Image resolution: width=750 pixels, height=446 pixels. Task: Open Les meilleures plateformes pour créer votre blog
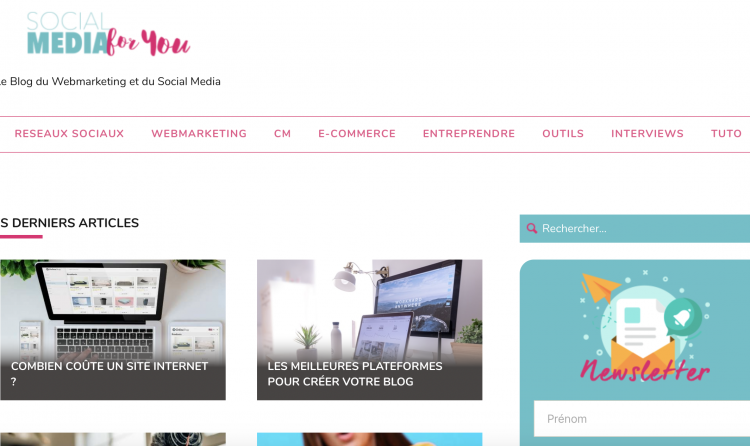pos(355,374)
